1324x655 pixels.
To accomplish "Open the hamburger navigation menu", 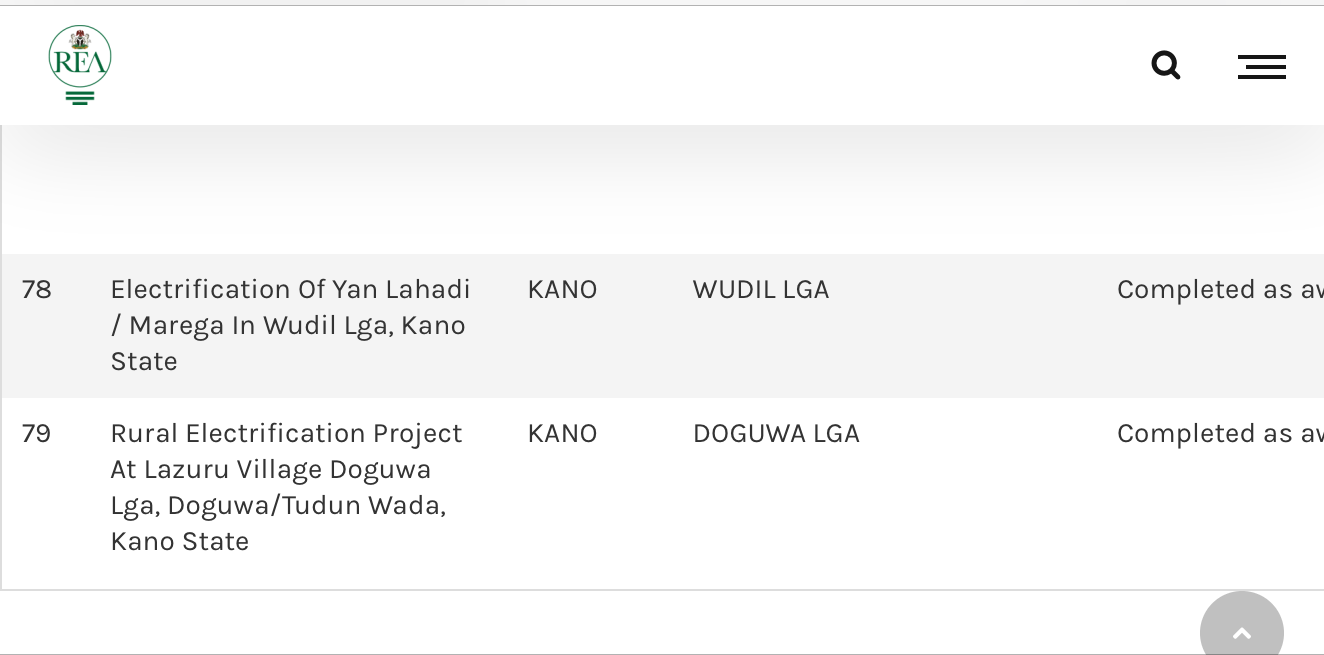I will click(1262, 67).
